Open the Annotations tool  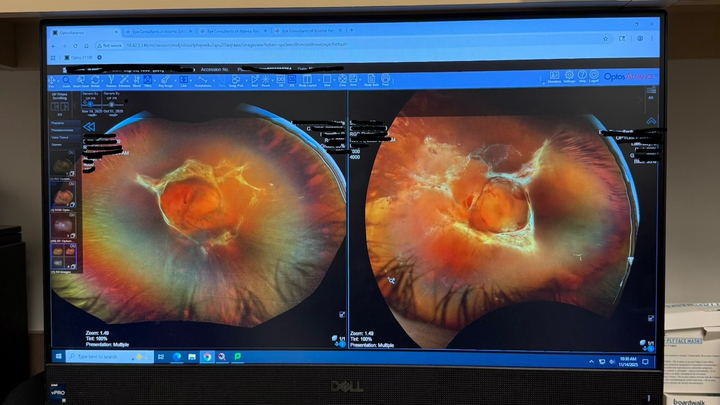pyautogui.click(x=203, y=81)
